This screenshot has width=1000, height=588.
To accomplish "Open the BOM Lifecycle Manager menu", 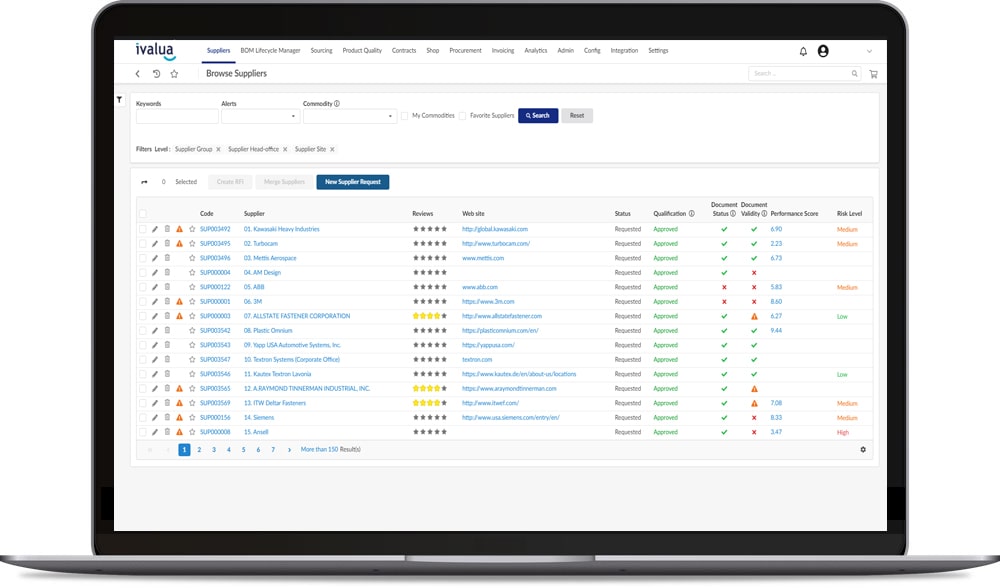I will point(270,50).
